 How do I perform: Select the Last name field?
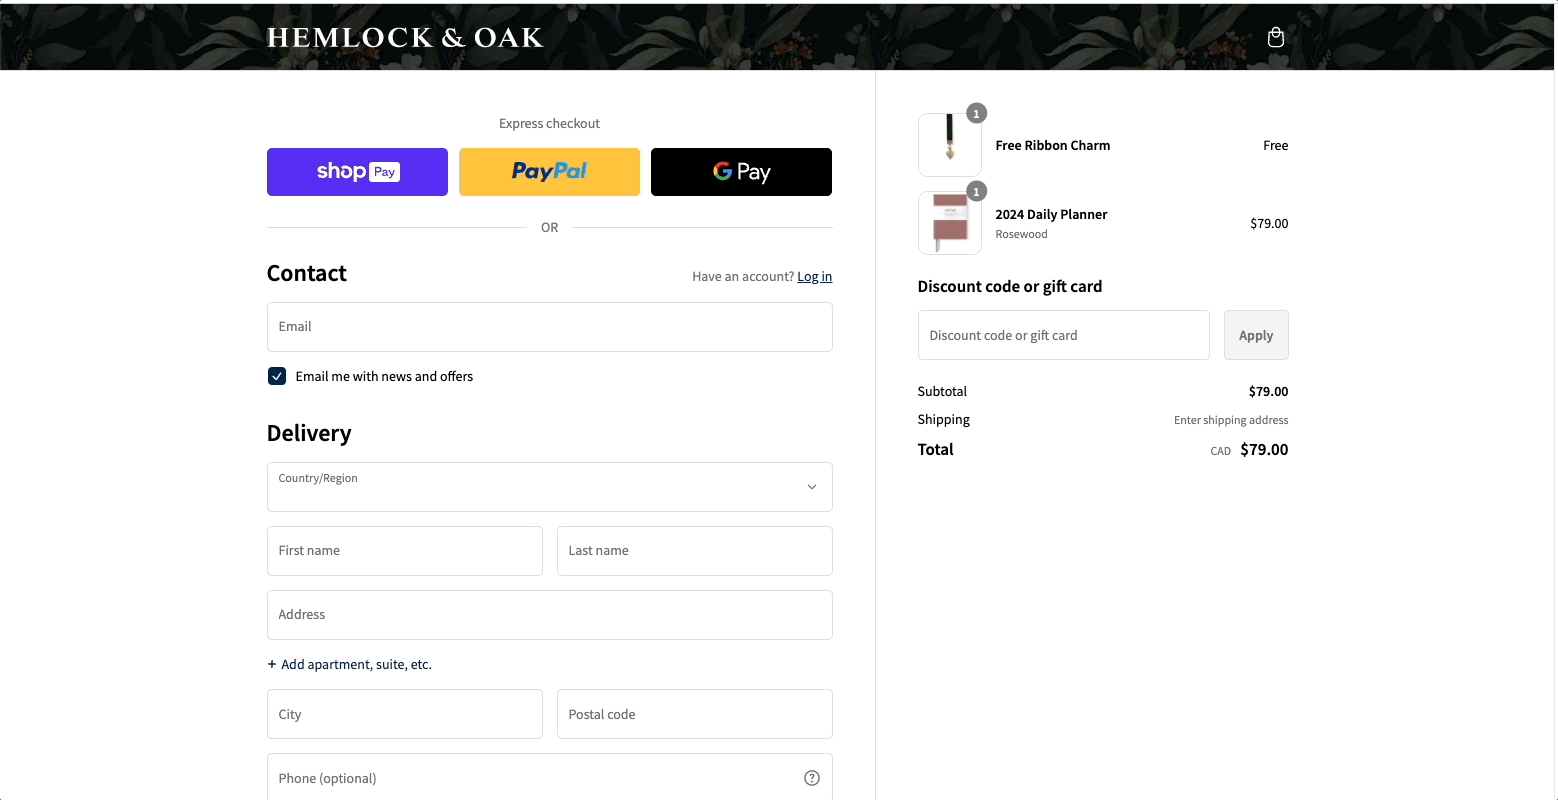pyautogui.click(x=694, y=551)
